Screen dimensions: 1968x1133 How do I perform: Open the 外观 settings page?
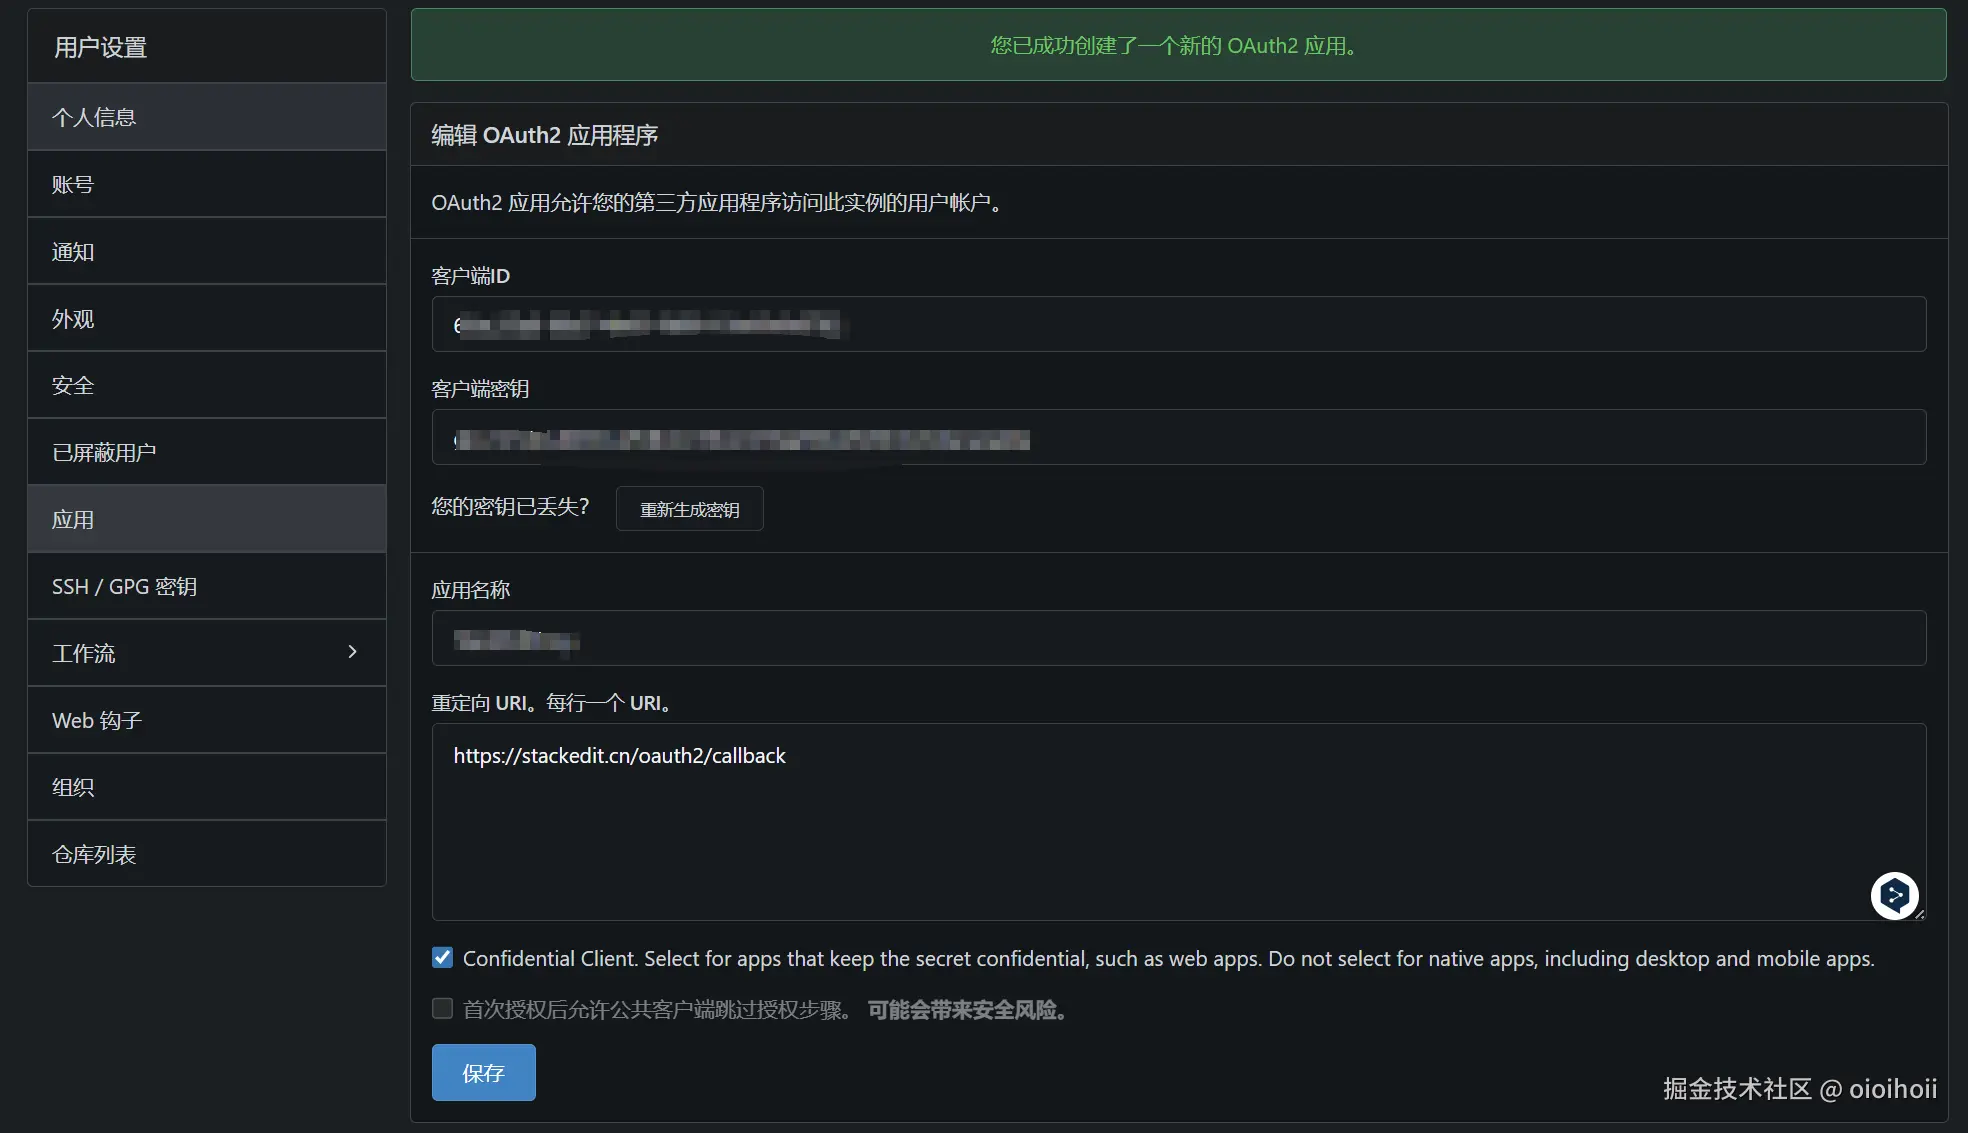tap(73, 318)
